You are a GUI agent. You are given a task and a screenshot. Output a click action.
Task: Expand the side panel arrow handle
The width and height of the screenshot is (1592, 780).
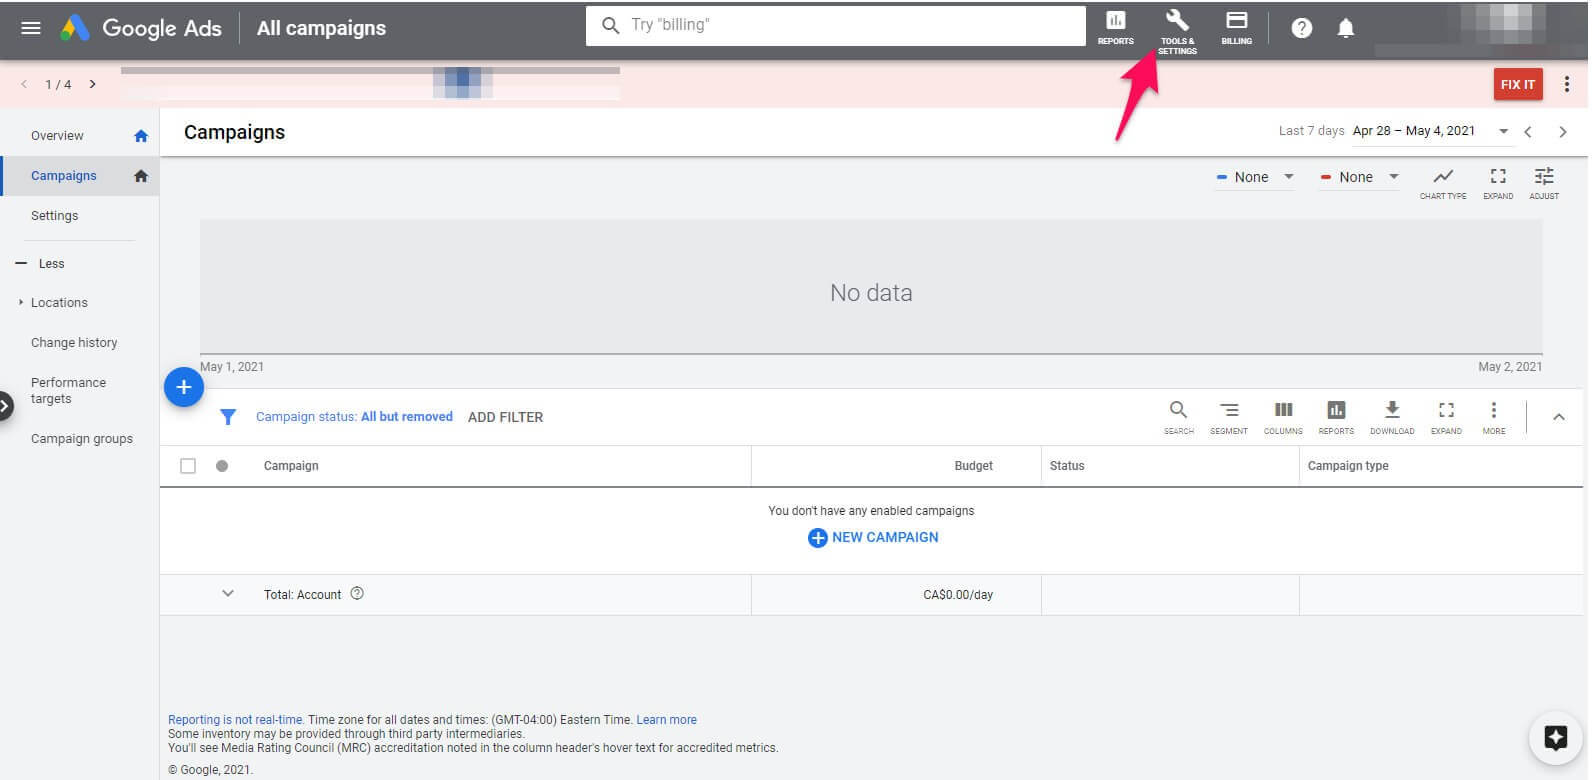pos(6,406)
